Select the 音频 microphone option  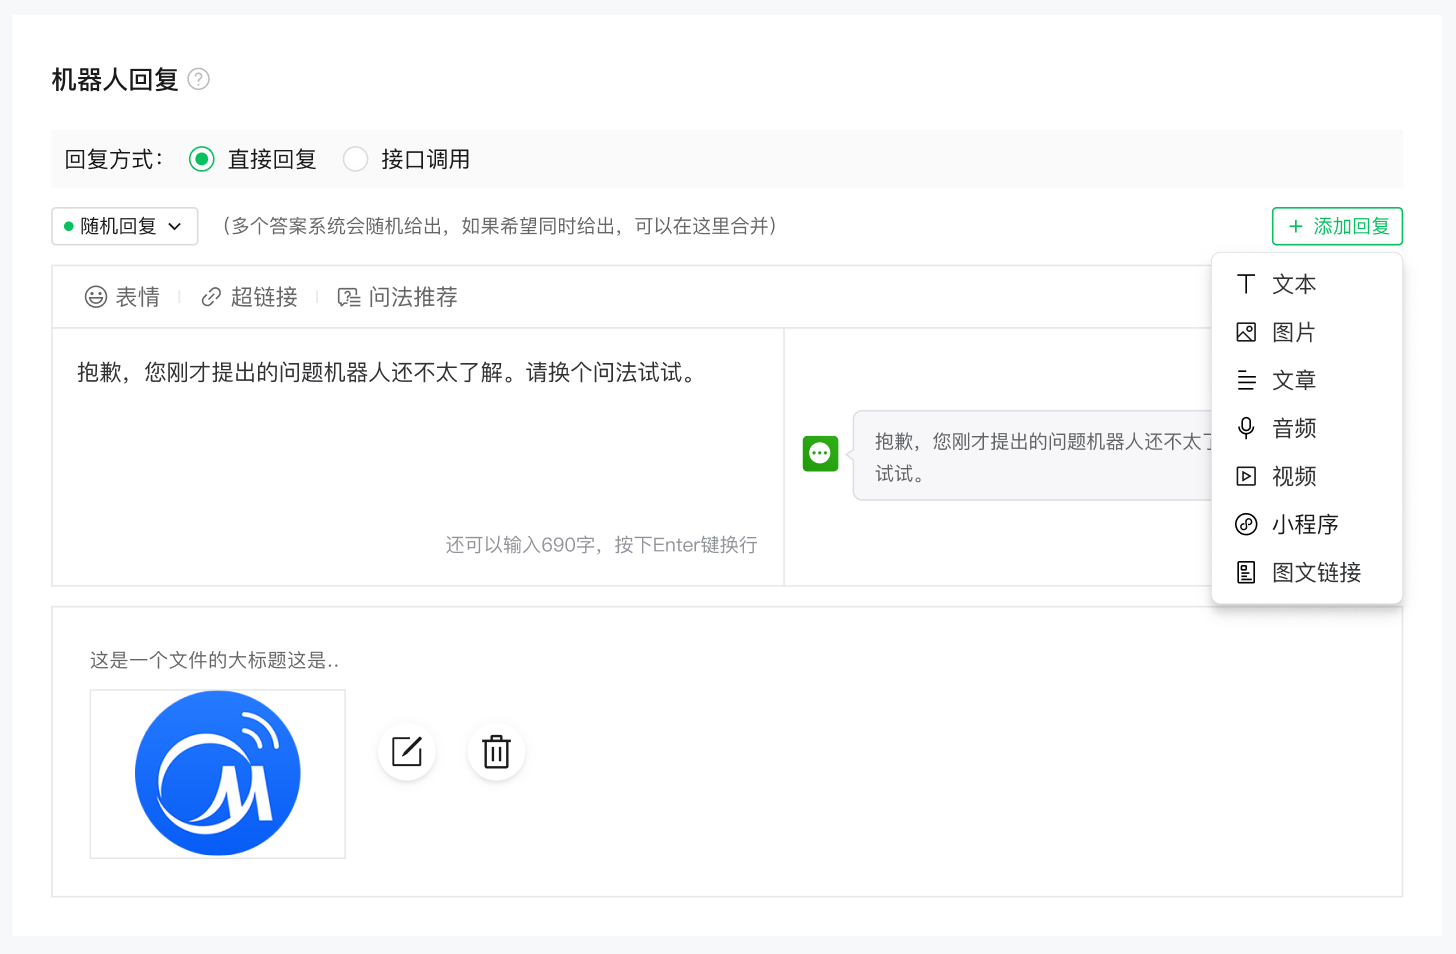coord(1293,428)
